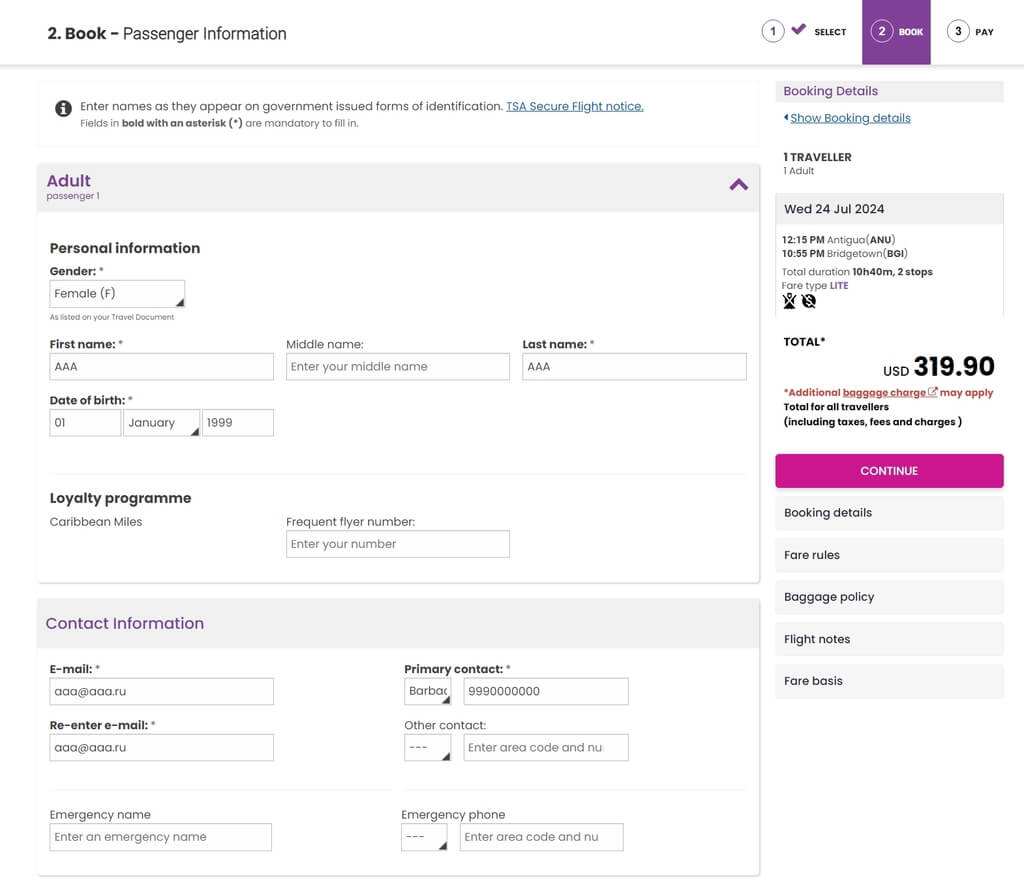This screenshot has height=891, width=1024.
Task: Click the Middle name field
Action: [x=398, y=366]
